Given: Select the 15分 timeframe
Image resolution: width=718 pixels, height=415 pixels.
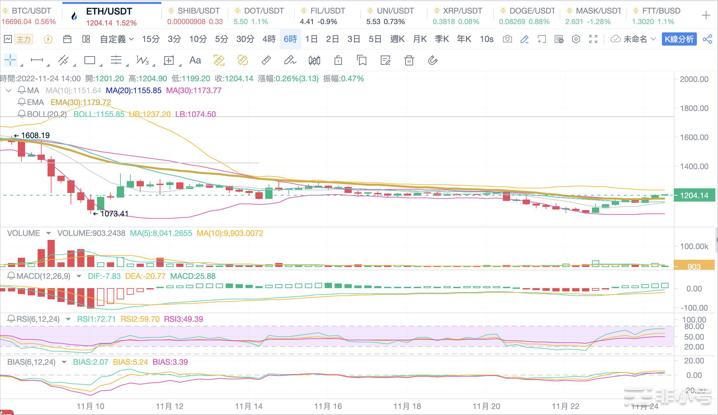Looking at the screenshot, I should pyautogui.click(x=150, y=39).
